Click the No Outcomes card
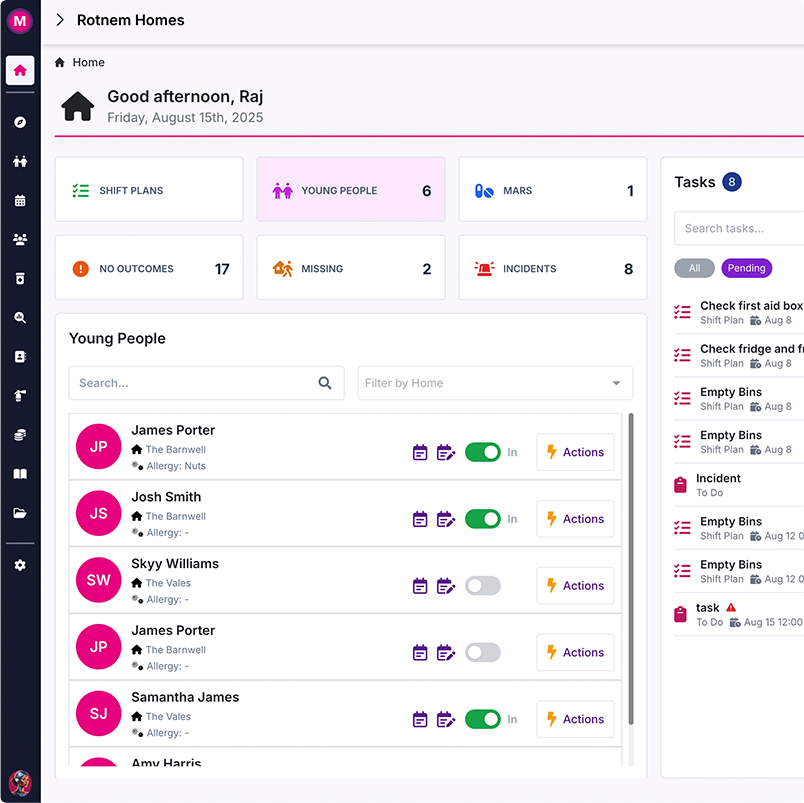The image size is (804, 803). (148, 267)
